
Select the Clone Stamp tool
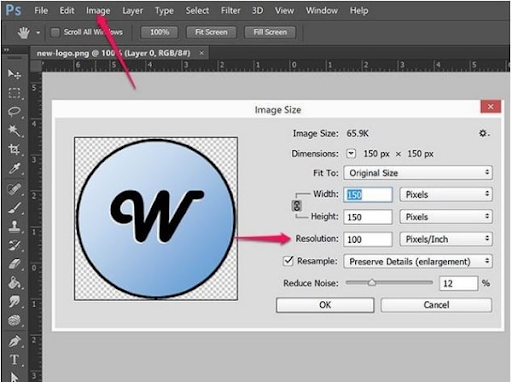tap(14, 227)
